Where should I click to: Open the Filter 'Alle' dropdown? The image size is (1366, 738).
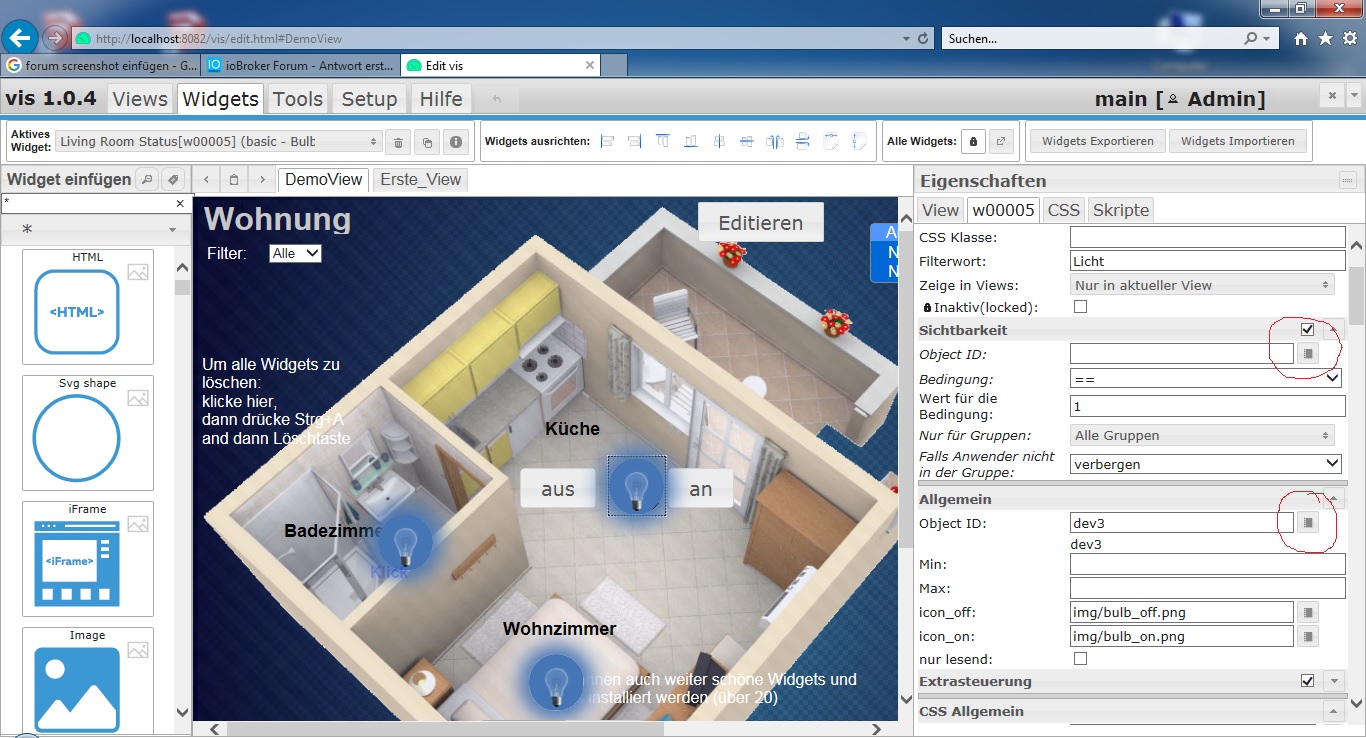295,254
